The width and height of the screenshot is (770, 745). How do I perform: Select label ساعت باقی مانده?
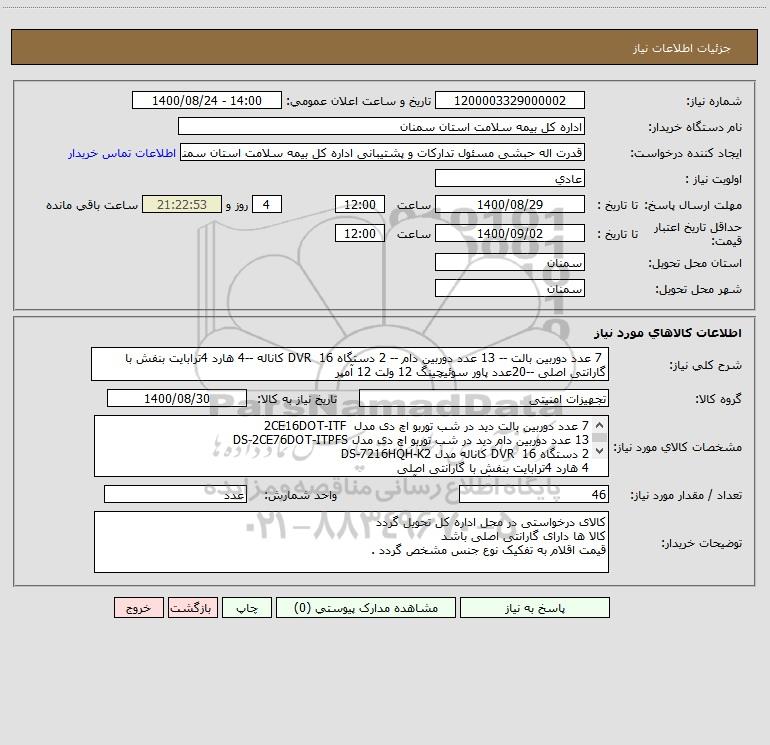pos(92,205)
